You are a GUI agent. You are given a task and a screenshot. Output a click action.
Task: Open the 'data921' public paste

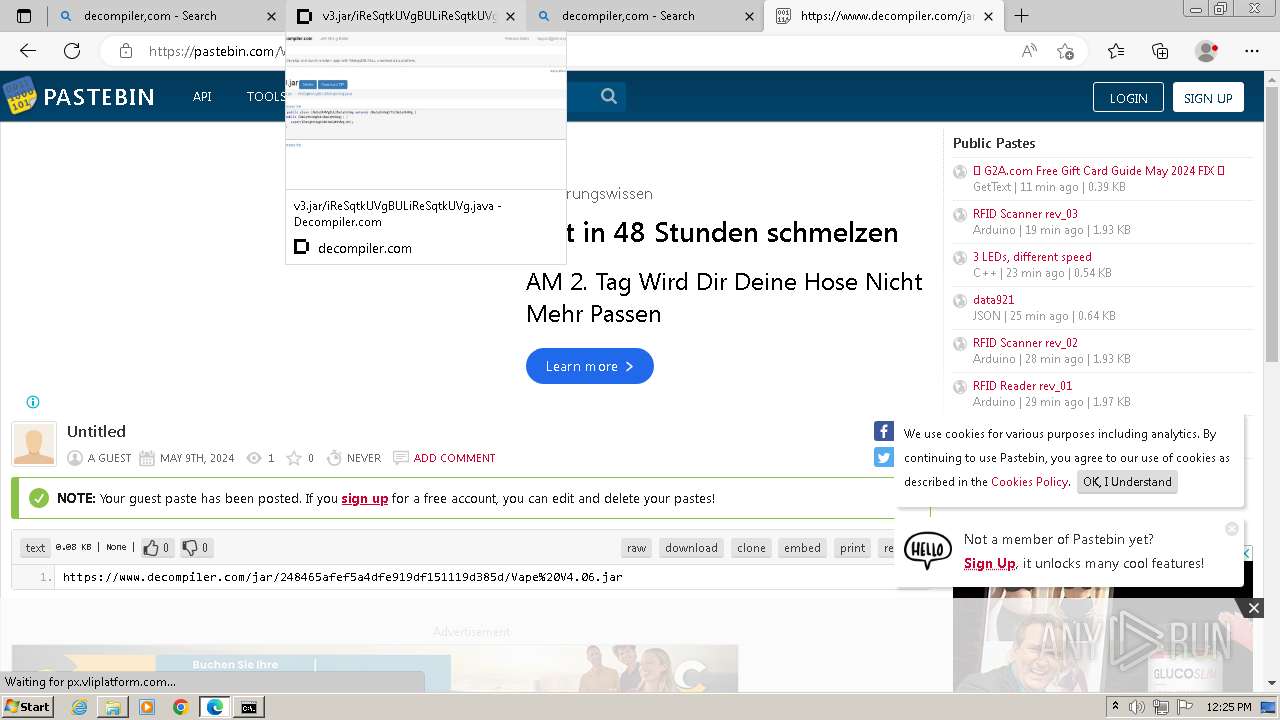(993, 300)
